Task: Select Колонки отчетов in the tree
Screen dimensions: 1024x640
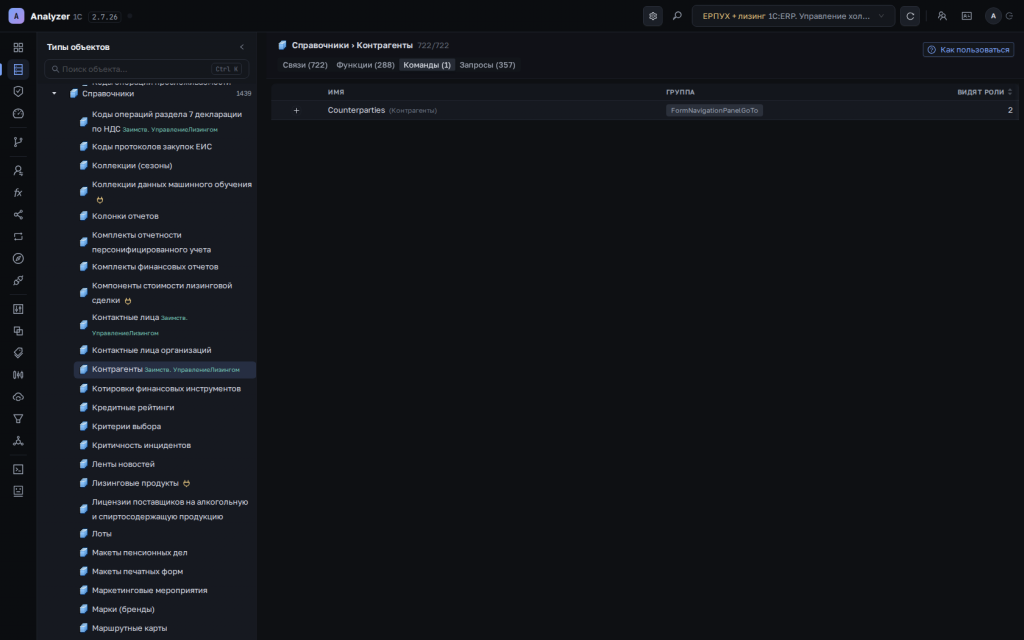Action: click(x=125, y=216)
